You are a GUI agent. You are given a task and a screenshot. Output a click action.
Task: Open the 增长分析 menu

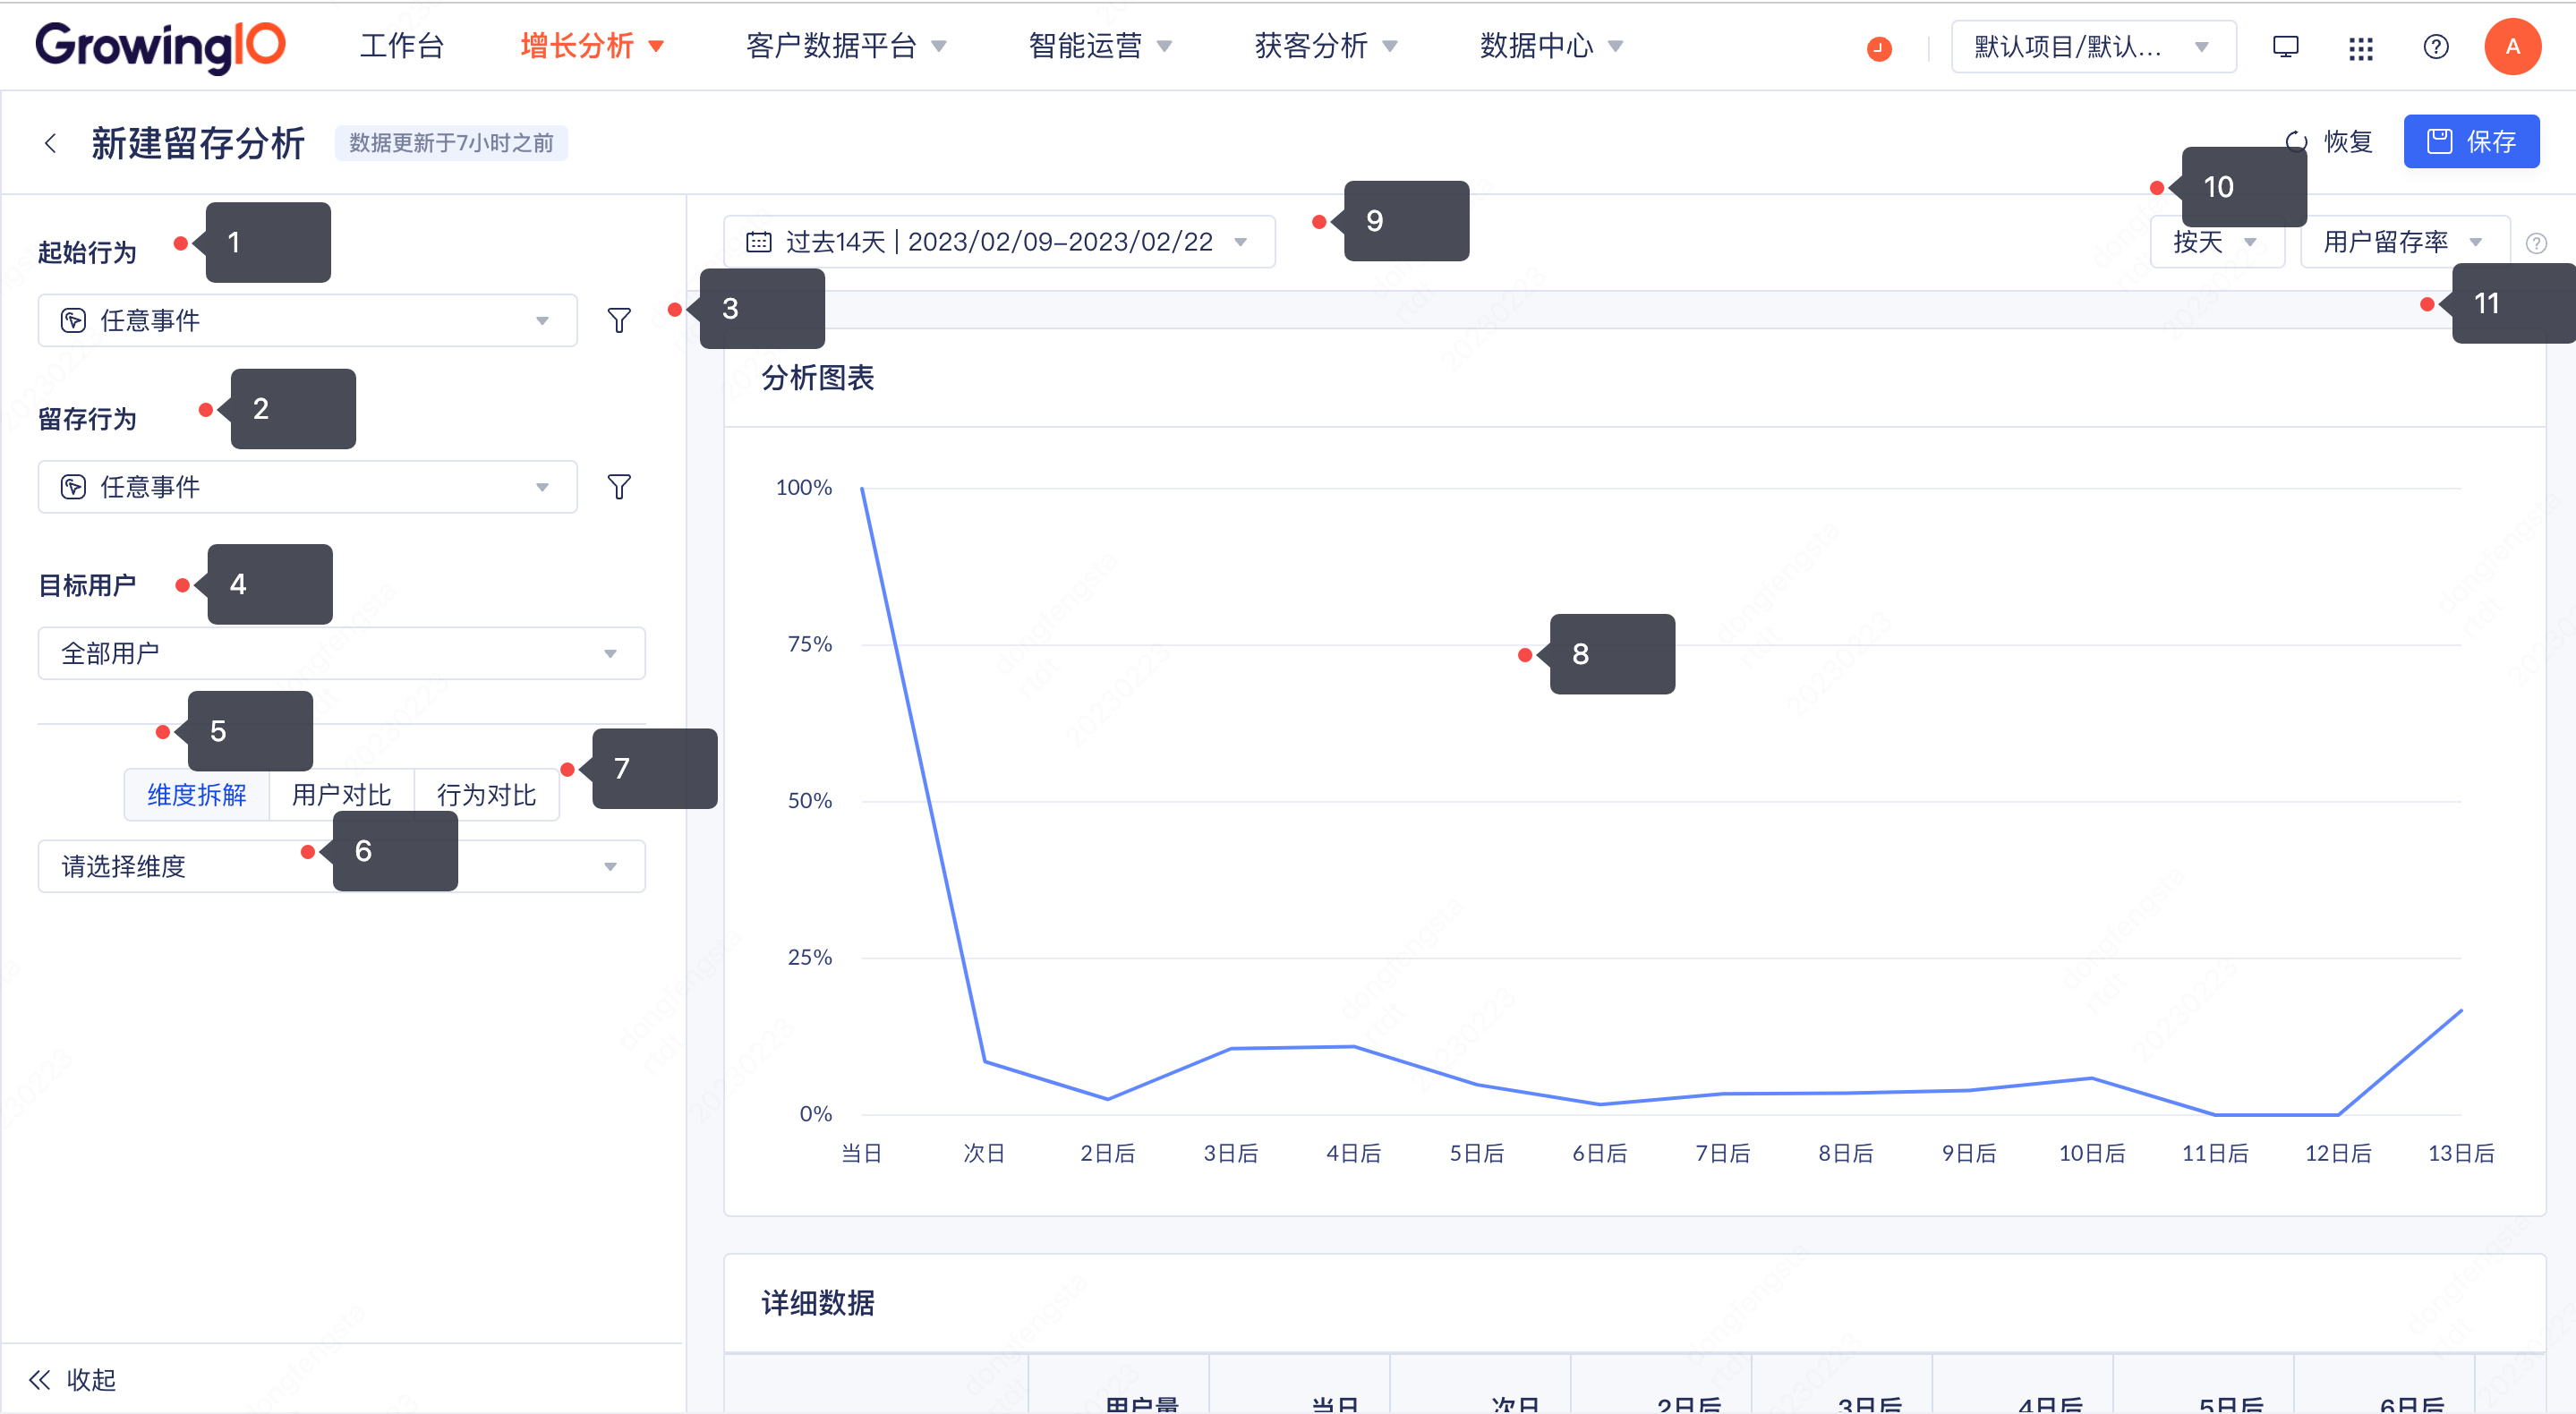click(591, 46)
